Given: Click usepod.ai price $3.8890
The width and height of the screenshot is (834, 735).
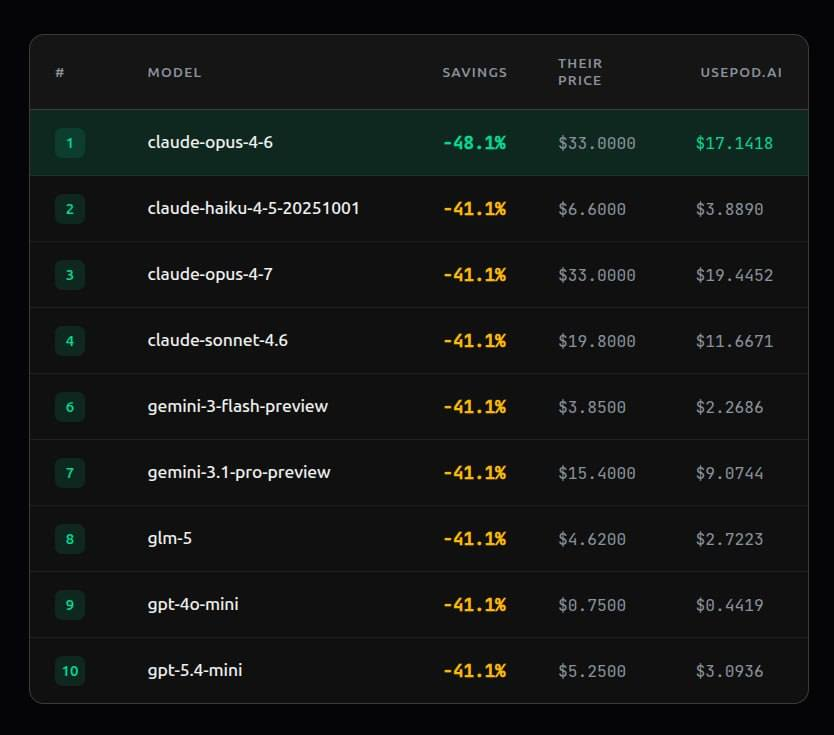Looking at the screenshot, I should coord(730,209).
